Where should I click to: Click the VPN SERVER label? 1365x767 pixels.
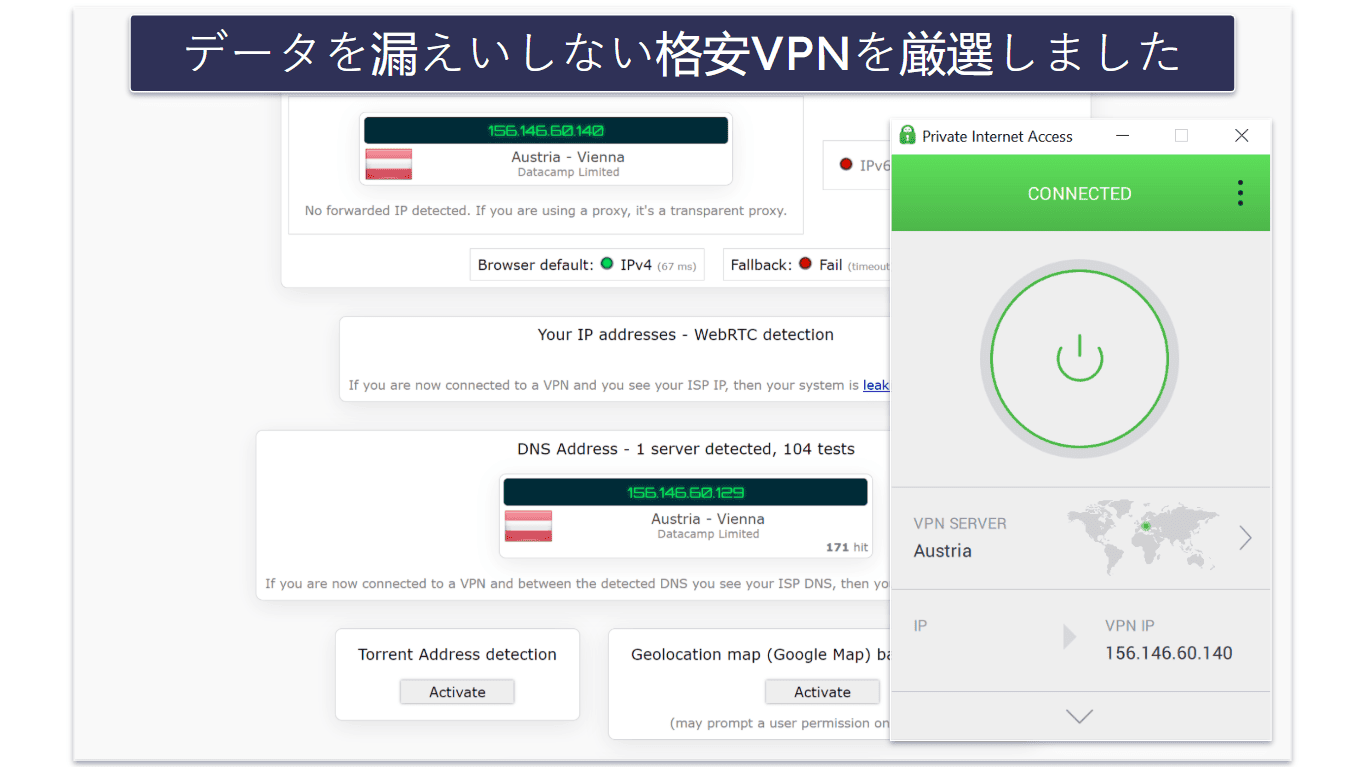point(960,523)
